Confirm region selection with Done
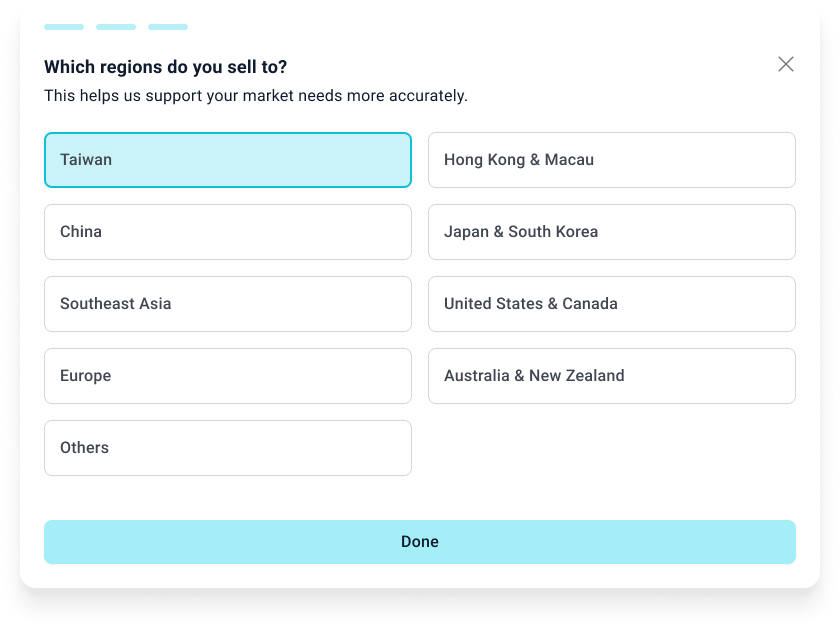Screen dimensions: 840x628 point(420,542)
